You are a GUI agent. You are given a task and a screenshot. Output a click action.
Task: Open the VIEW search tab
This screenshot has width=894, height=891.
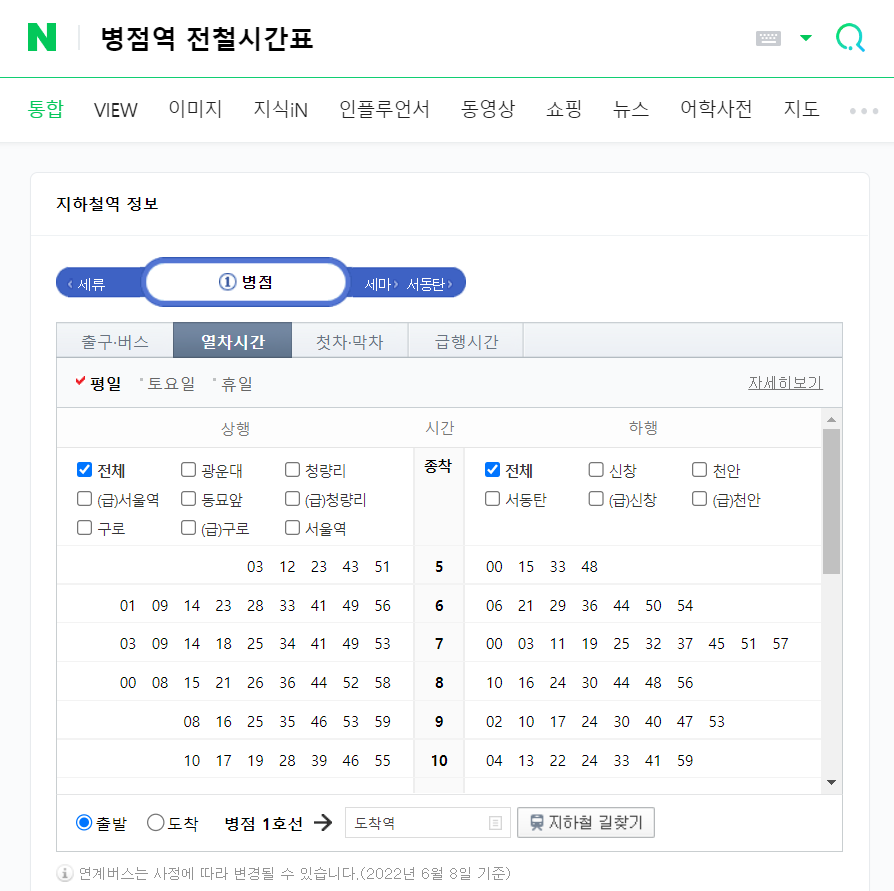click(116, 109)
